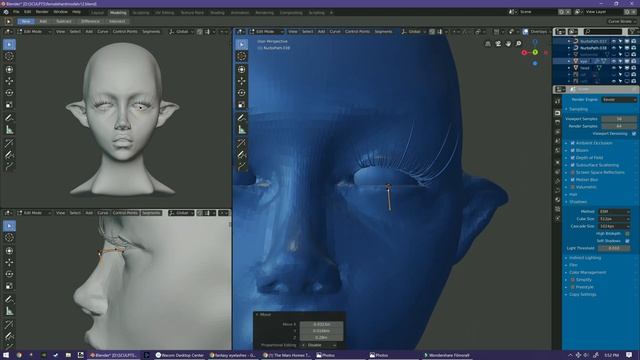The image size is (640, 360).
Task: Open the editor type menu of main viewport
Action: (x=241, y=31)
